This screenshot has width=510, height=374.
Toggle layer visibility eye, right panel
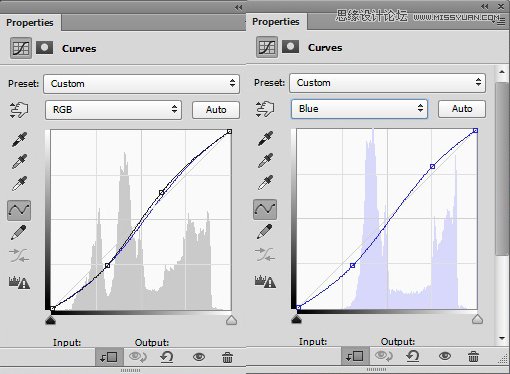point(445,356)
